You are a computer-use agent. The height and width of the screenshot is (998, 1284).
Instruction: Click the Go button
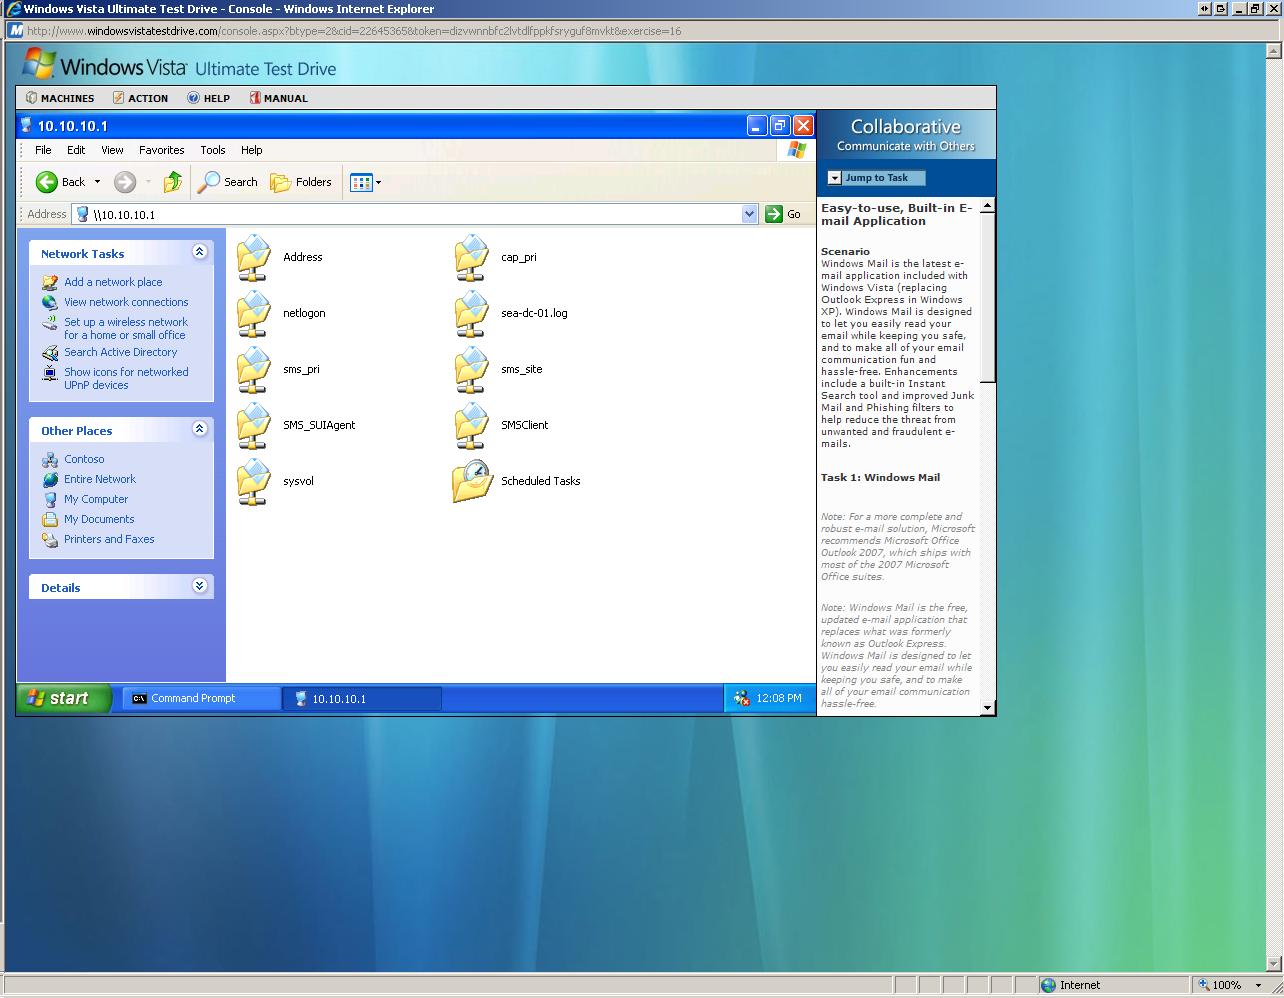[x=784, y=214]
